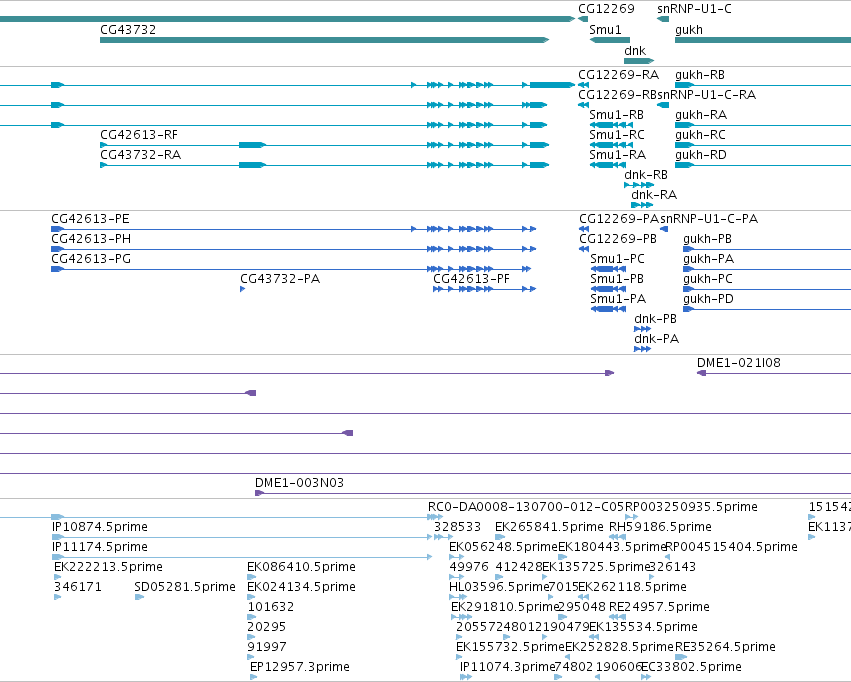The height and width of the screenshot is (682, 851).
Task: Select the CG43732 gene bar
Action: click(325, 40)
